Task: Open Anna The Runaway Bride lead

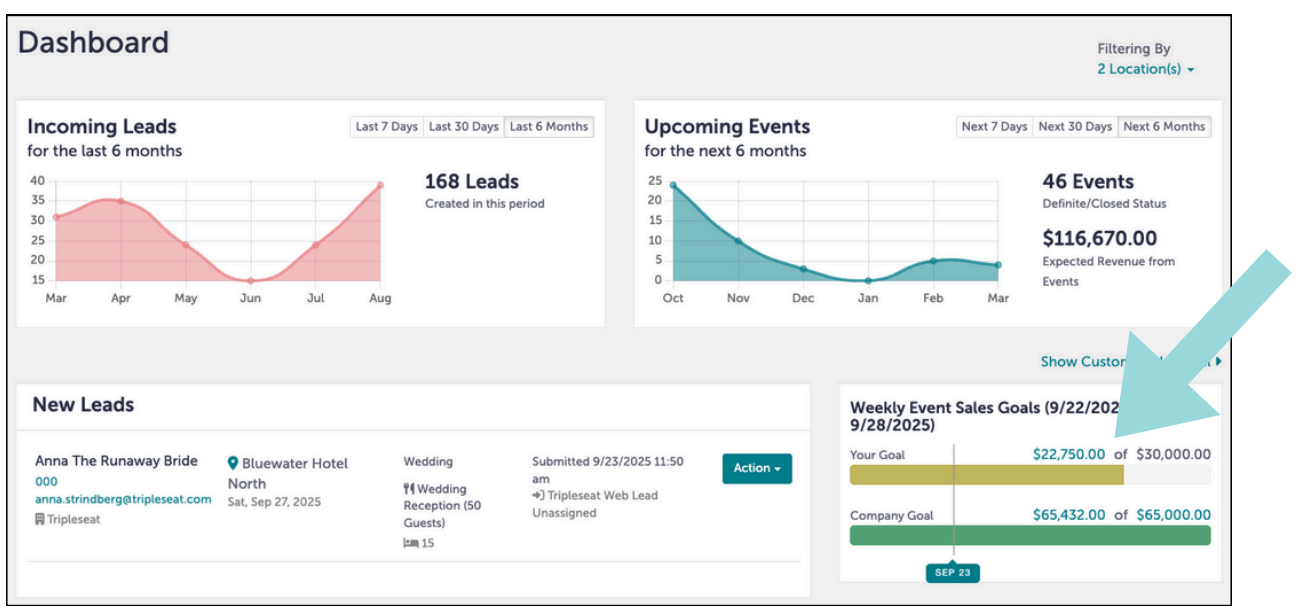Action: pos(116,461)
